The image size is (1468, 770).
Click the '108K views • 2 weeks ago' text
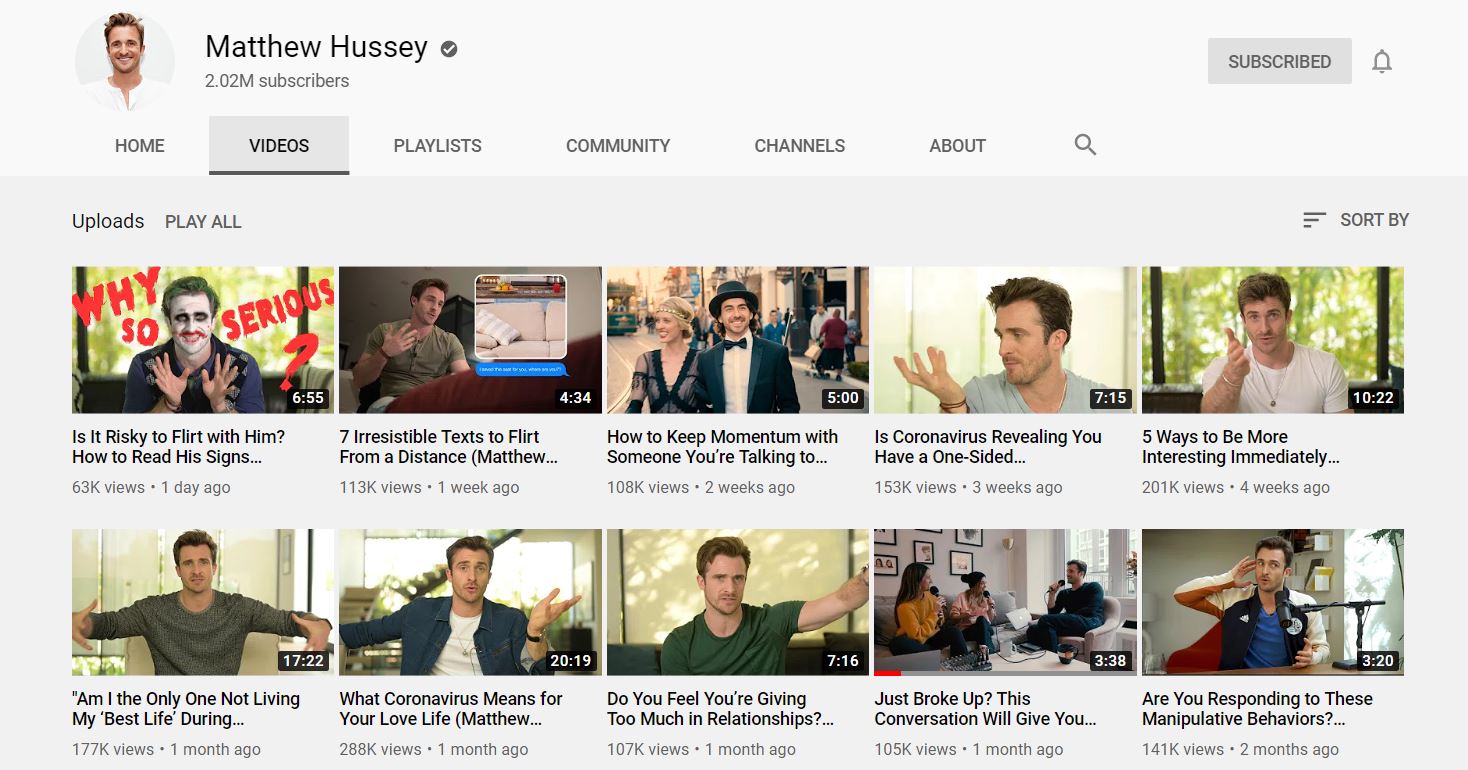pos(701,488)
